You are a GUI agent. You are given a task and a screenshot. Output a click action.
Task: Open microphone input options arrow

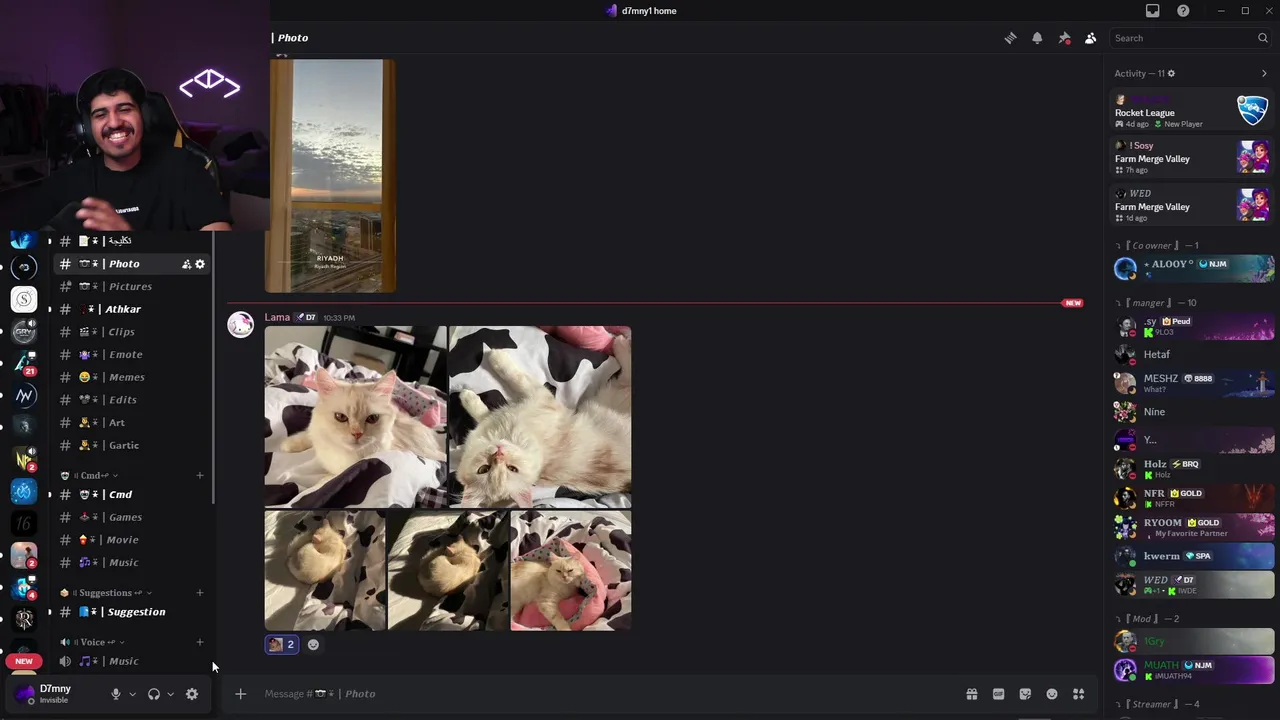[x=132, y=694]
